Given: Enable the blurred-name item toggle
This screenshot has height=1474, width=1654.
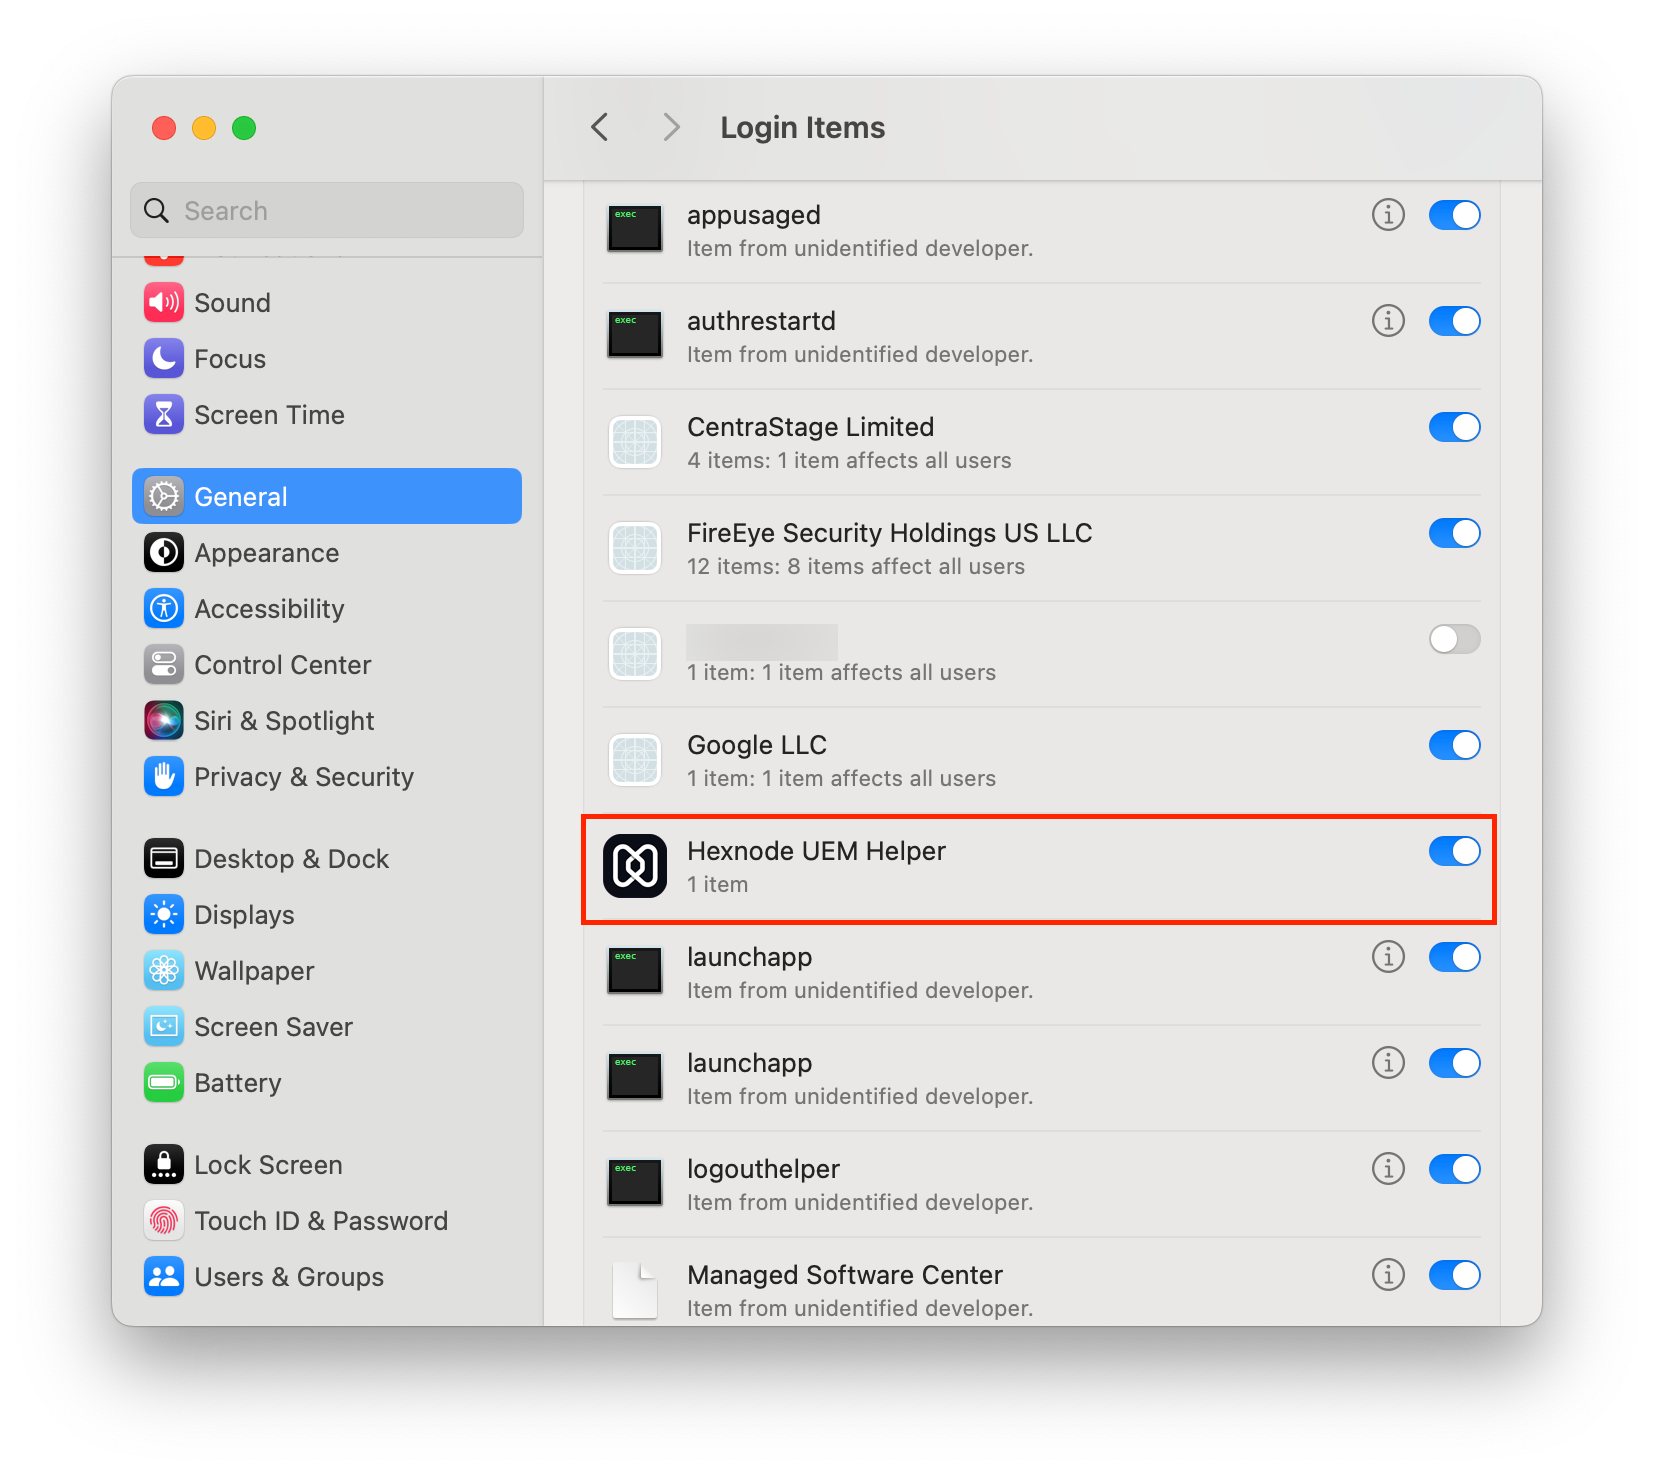Looking at the screenshot, I should [x=1455, y=639].
